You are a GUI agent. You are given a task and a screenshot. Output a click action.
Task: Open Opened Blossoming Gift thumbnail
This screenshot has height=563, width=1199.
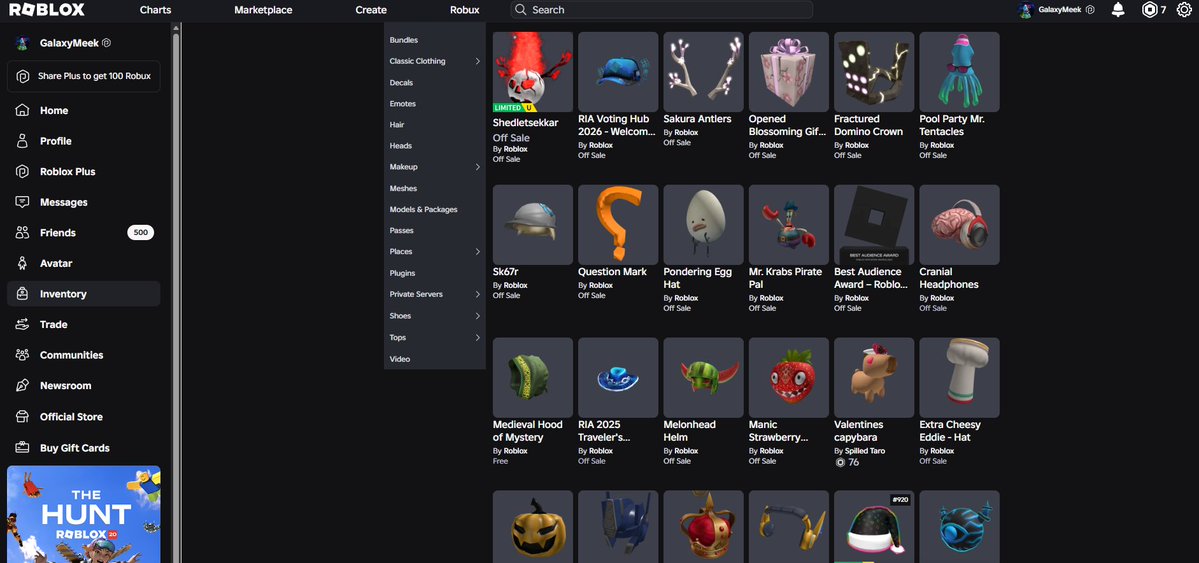[789, 72]
